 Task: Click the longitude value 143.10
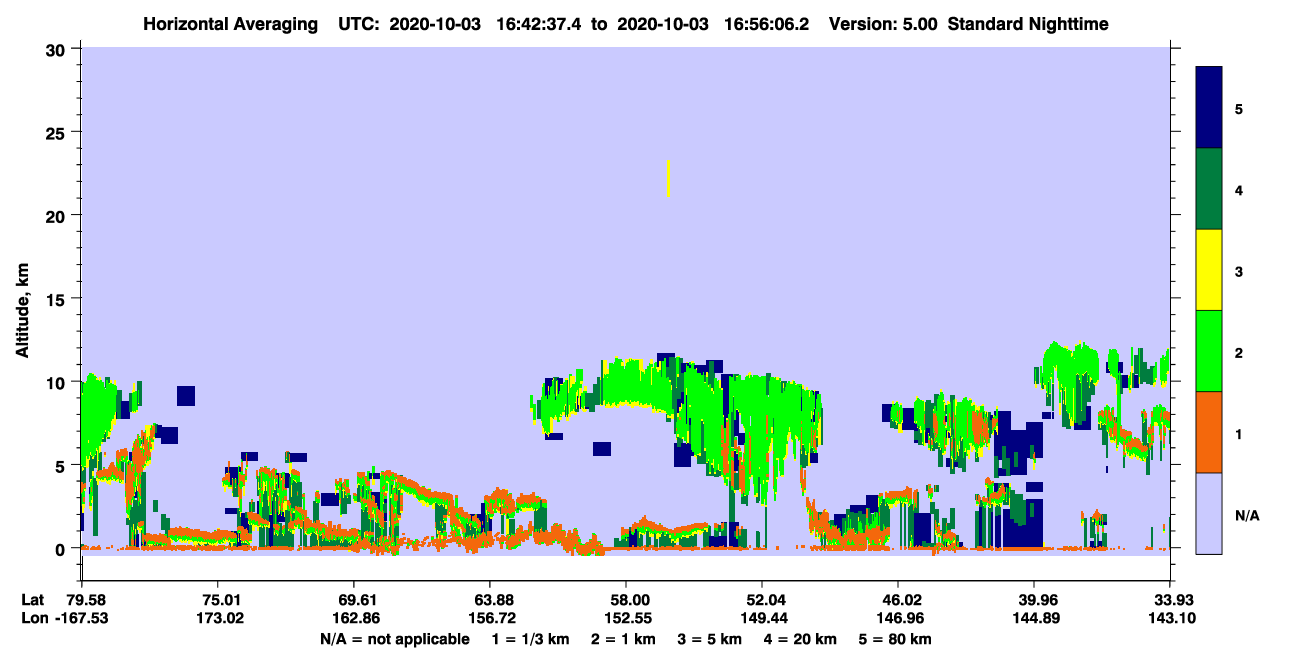click(1170, 618)
